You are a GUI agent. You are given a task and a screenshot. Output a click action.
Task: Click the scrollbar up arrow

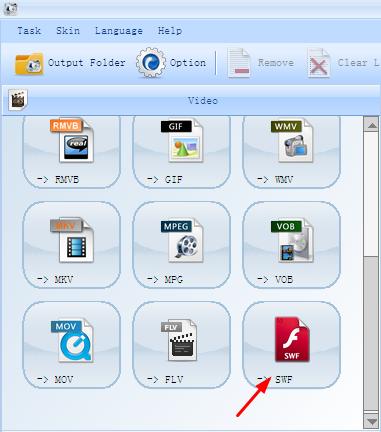[372, 126]
